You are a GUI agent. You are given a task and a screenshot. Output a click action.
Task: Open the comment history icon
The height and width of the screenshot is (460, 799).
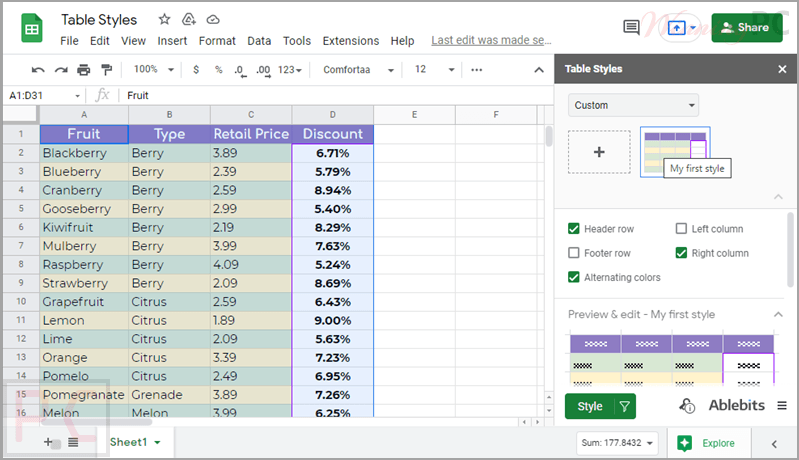click(x=631, y=27)
